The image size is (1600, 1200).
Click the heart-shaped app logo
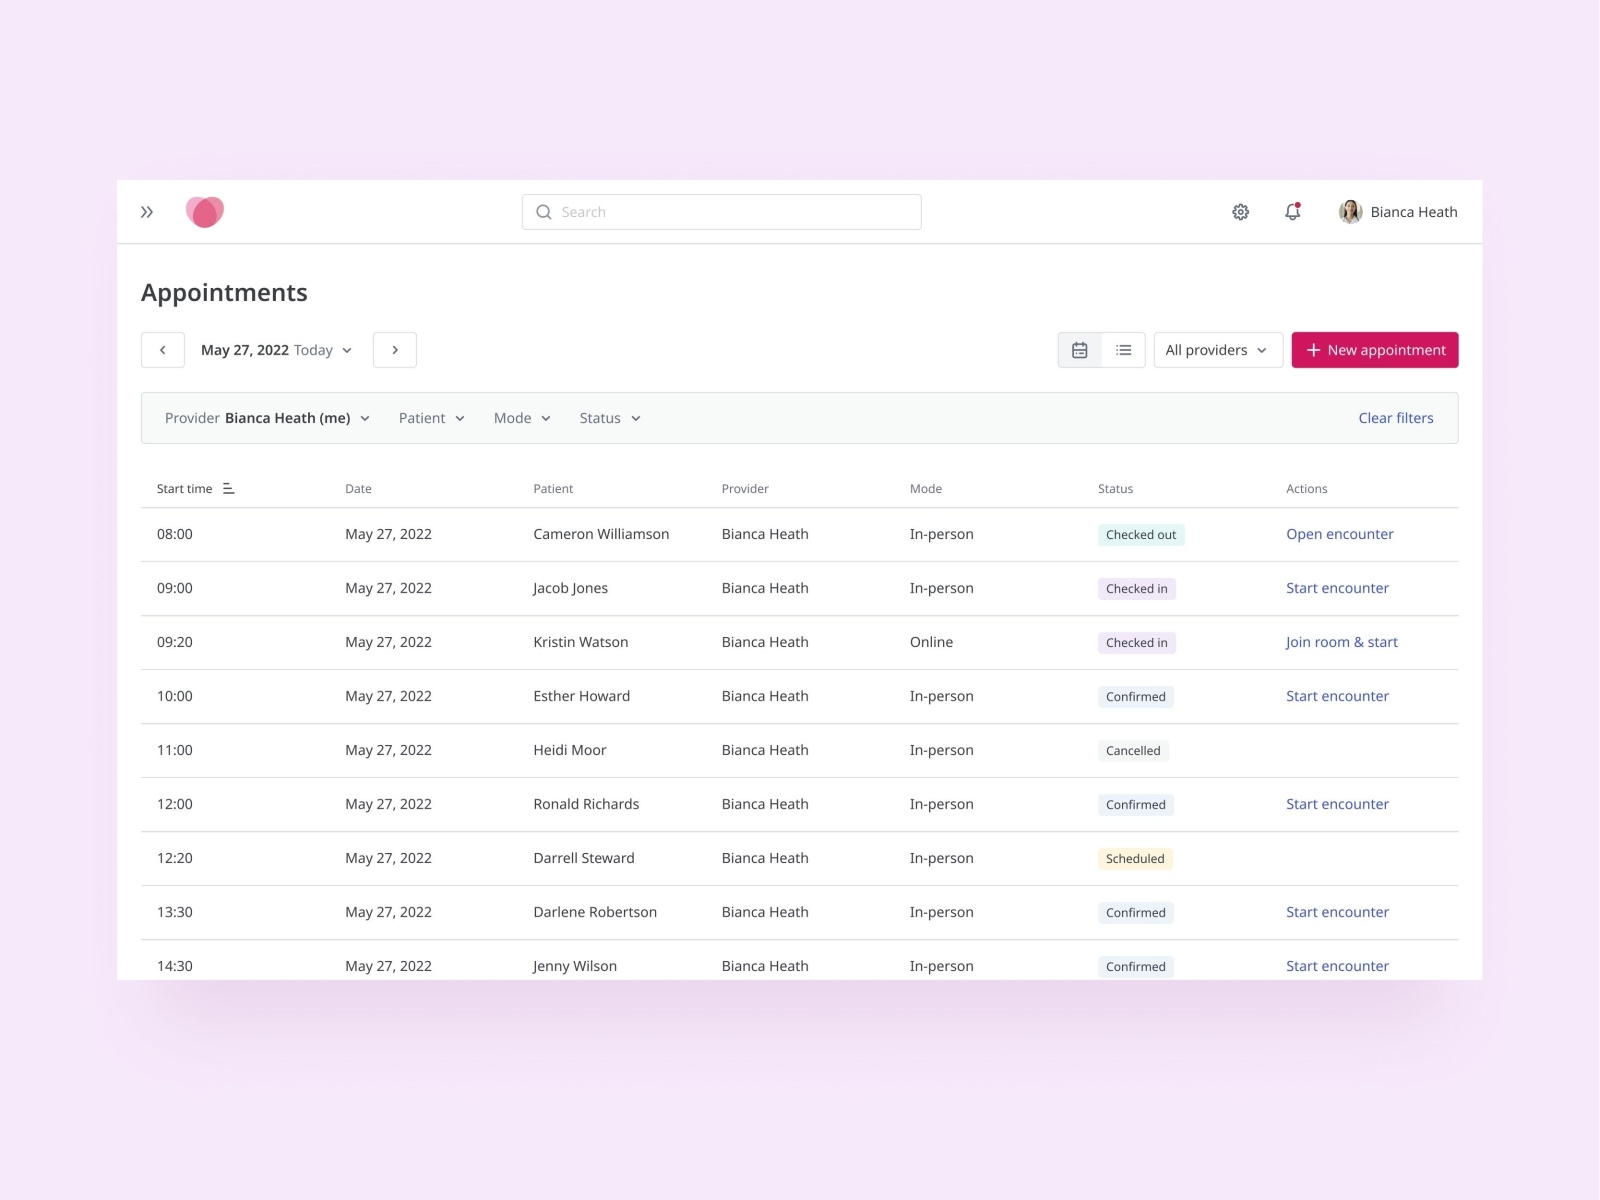(x=205, y=211)
